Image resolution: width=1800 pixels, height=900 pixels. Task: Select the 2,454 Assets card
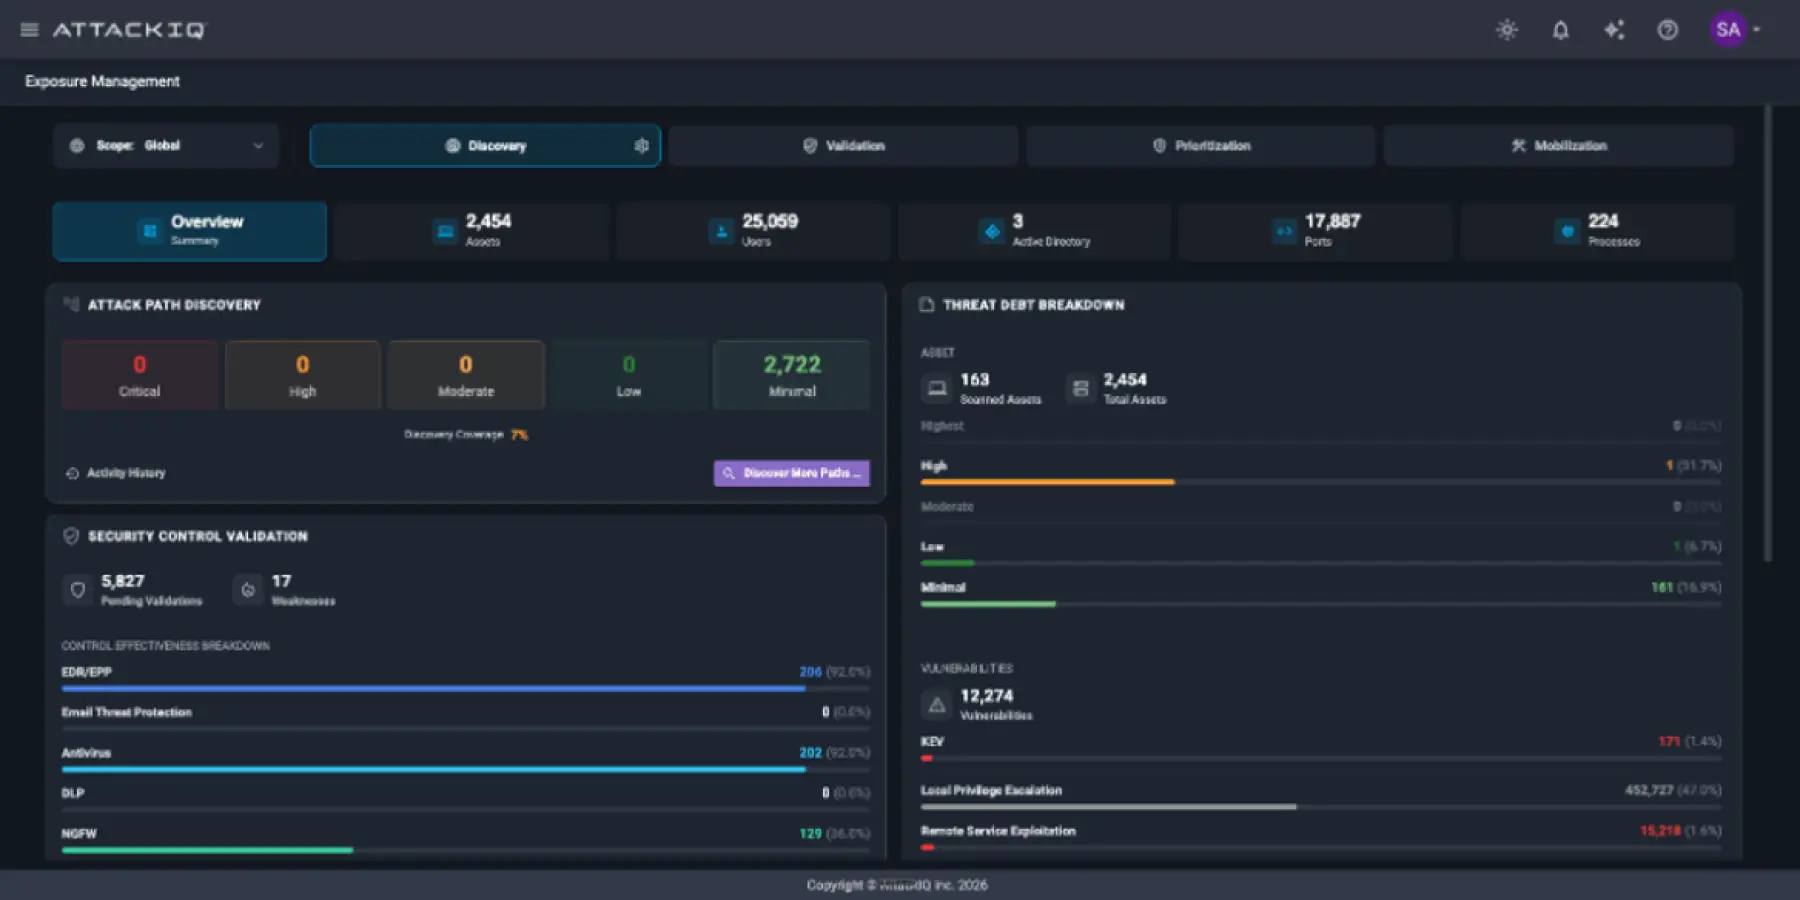(472, 231)
